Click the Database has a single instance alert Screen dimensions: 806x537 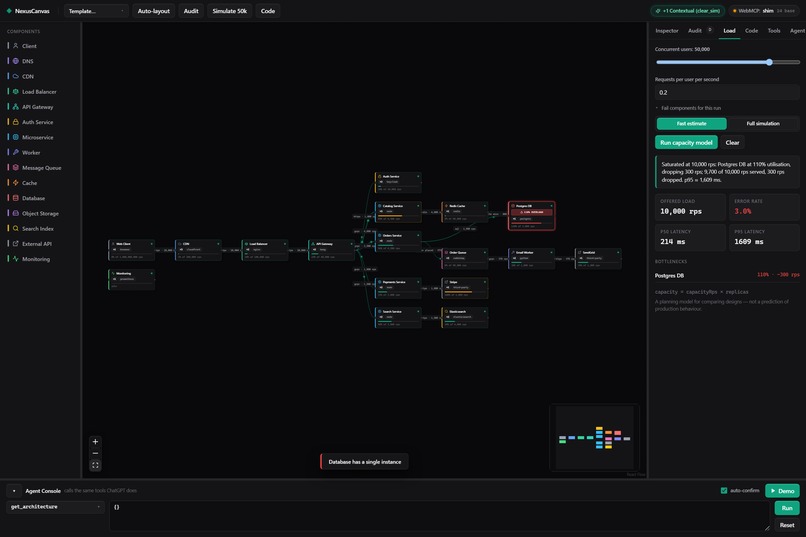364,461
